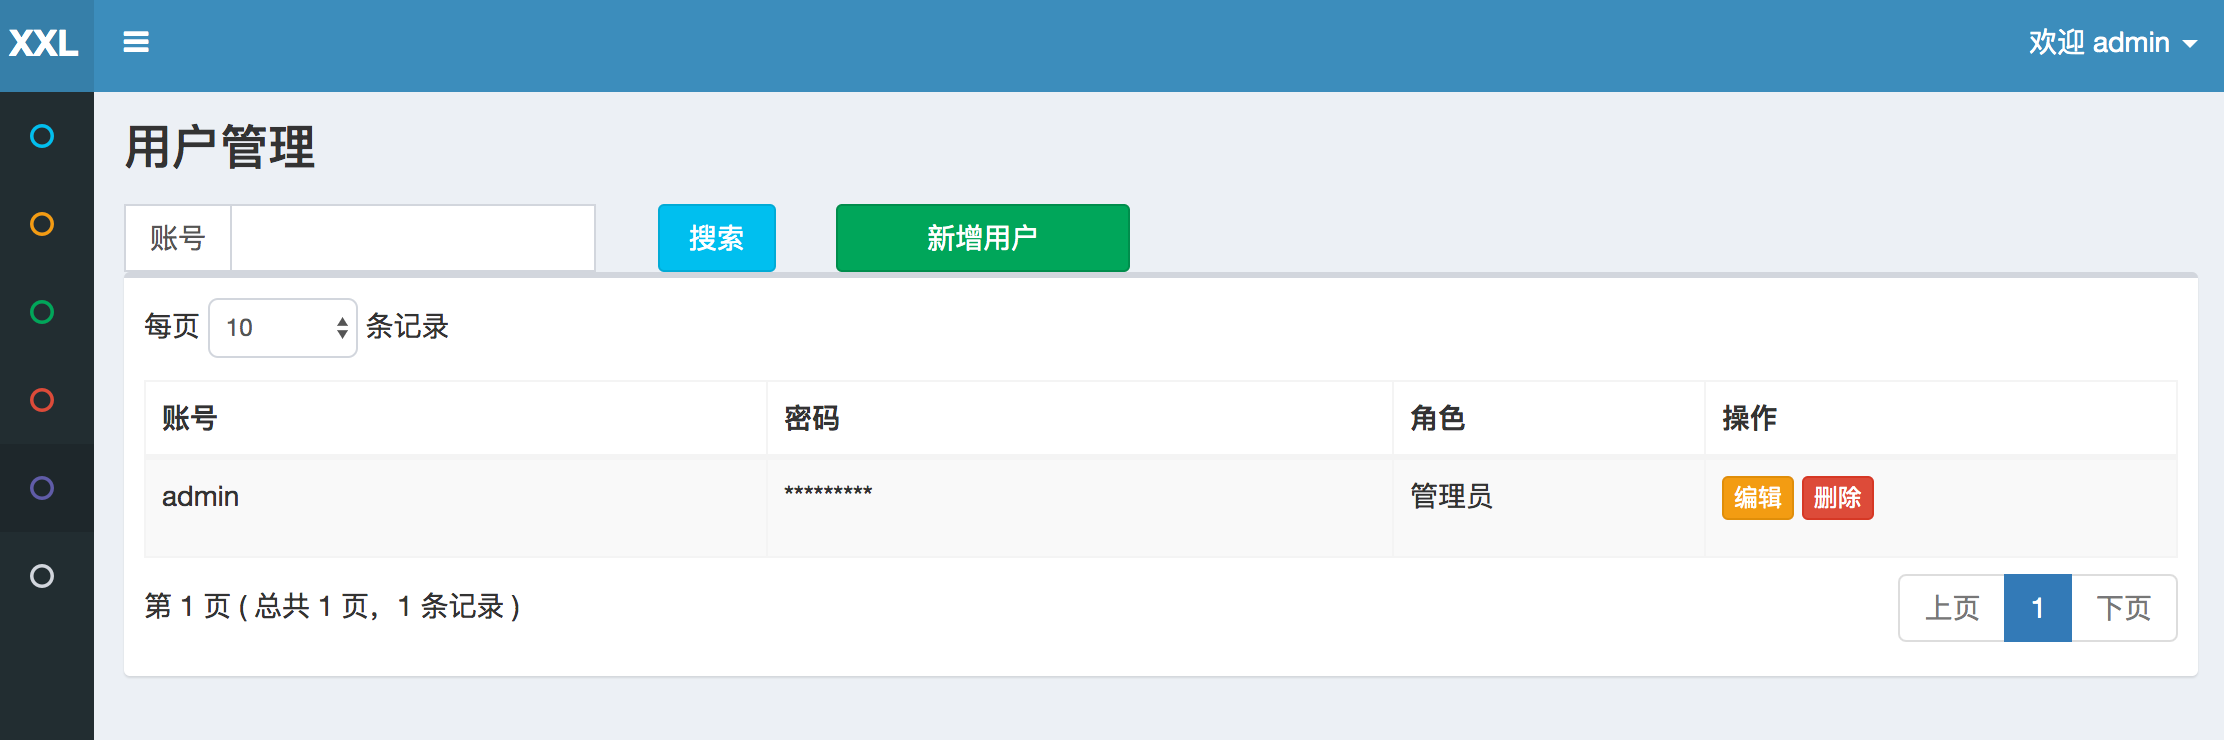
Task: Click the 角色 column header
Action: coord(1437,418)
